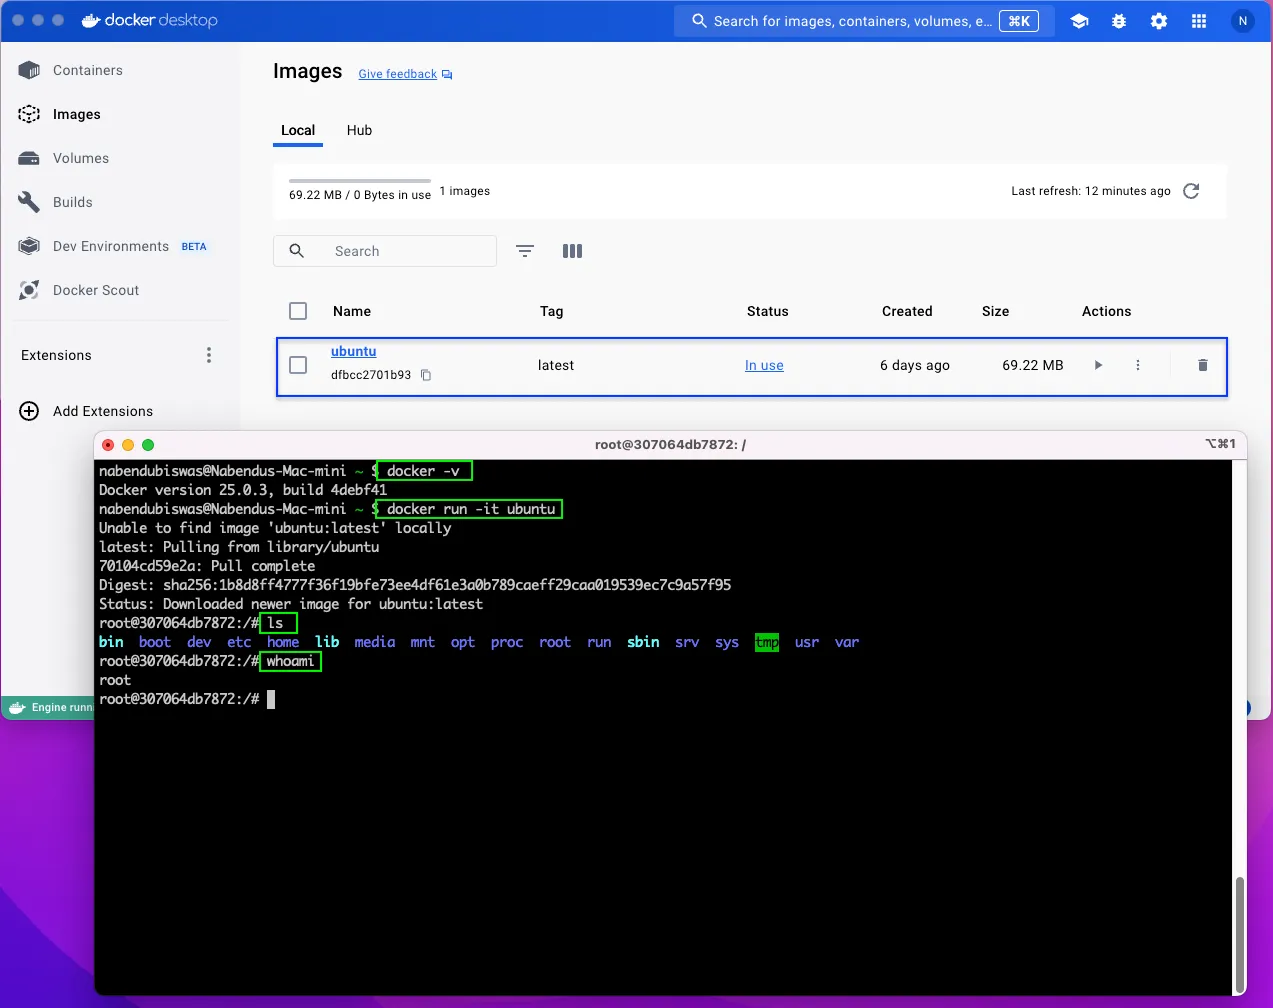Click the Add Extensions plus icon

29,411
